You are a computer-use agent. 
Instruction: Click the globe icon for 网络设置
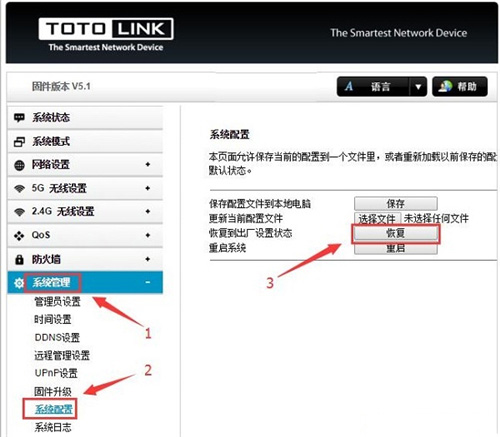[x=19, y=165]
